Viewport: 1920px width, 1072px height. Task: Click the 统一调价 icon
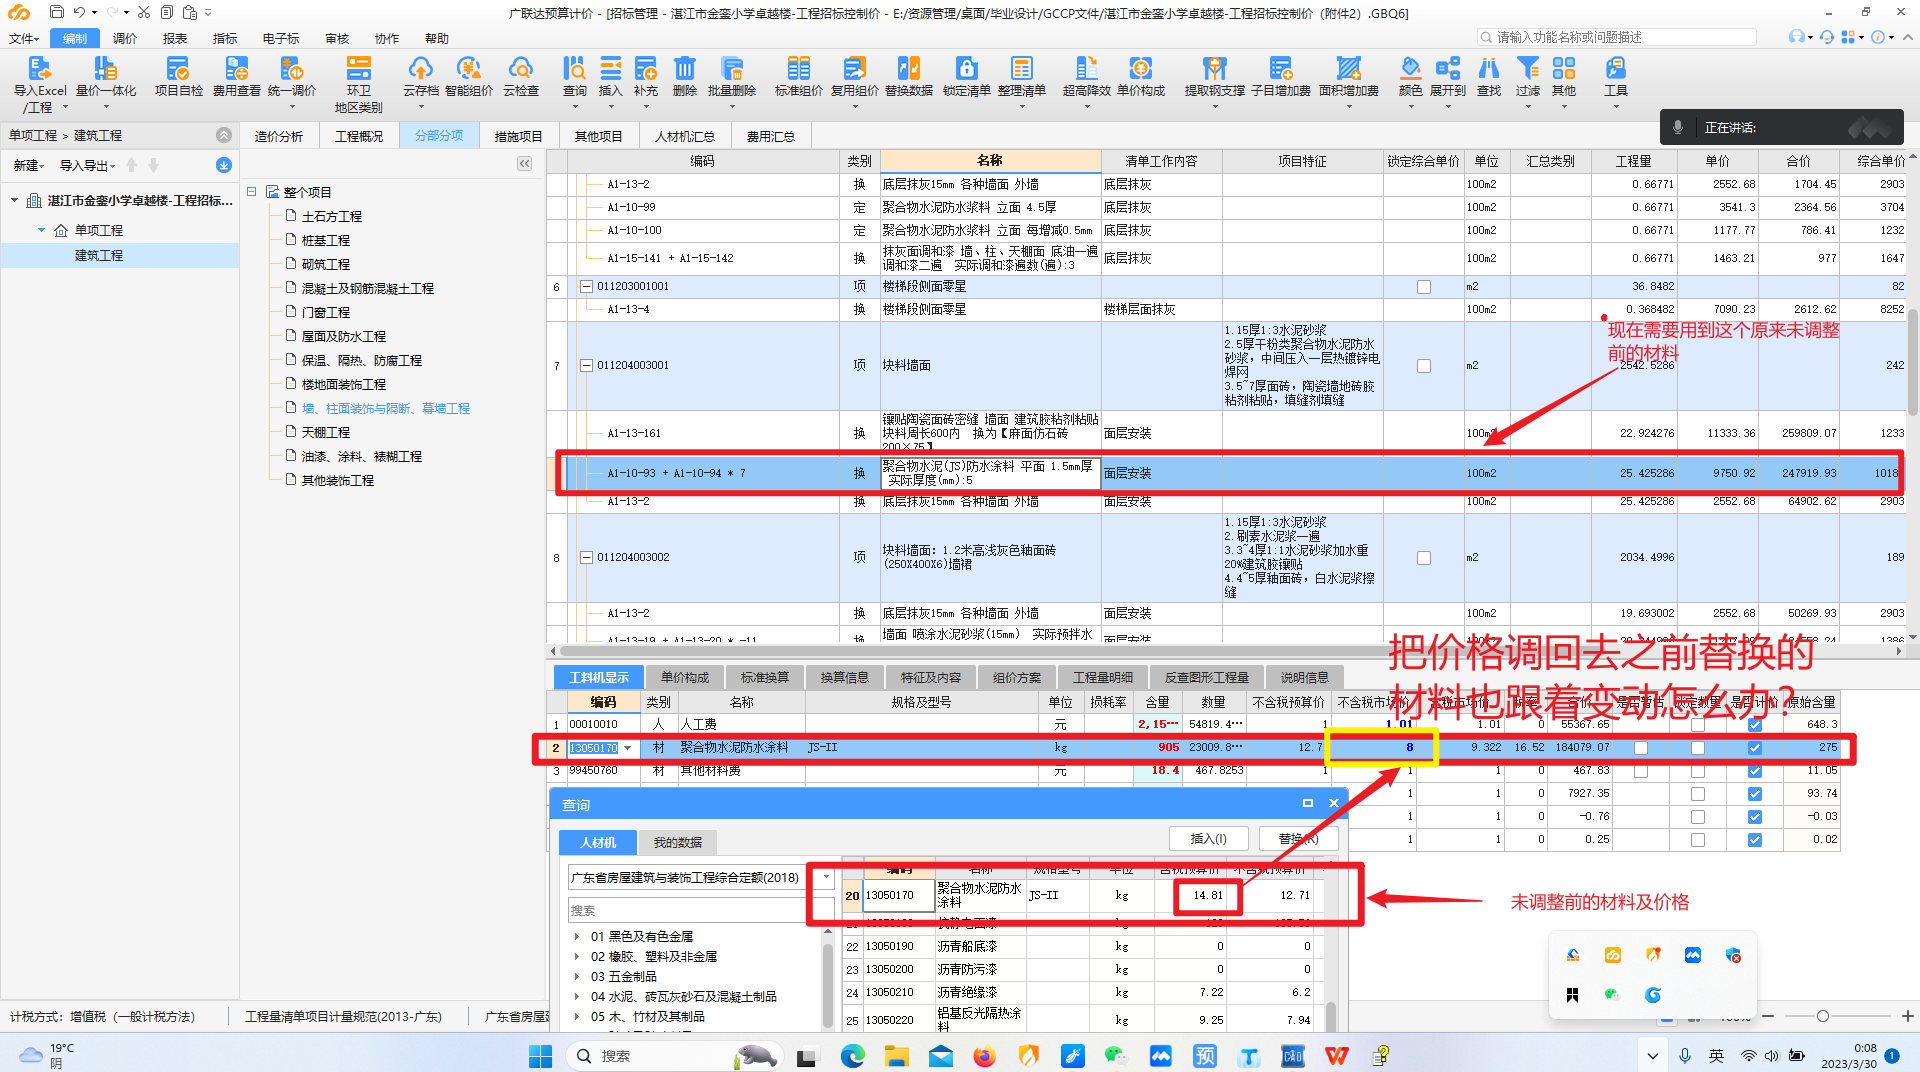[x=291, y=76]
